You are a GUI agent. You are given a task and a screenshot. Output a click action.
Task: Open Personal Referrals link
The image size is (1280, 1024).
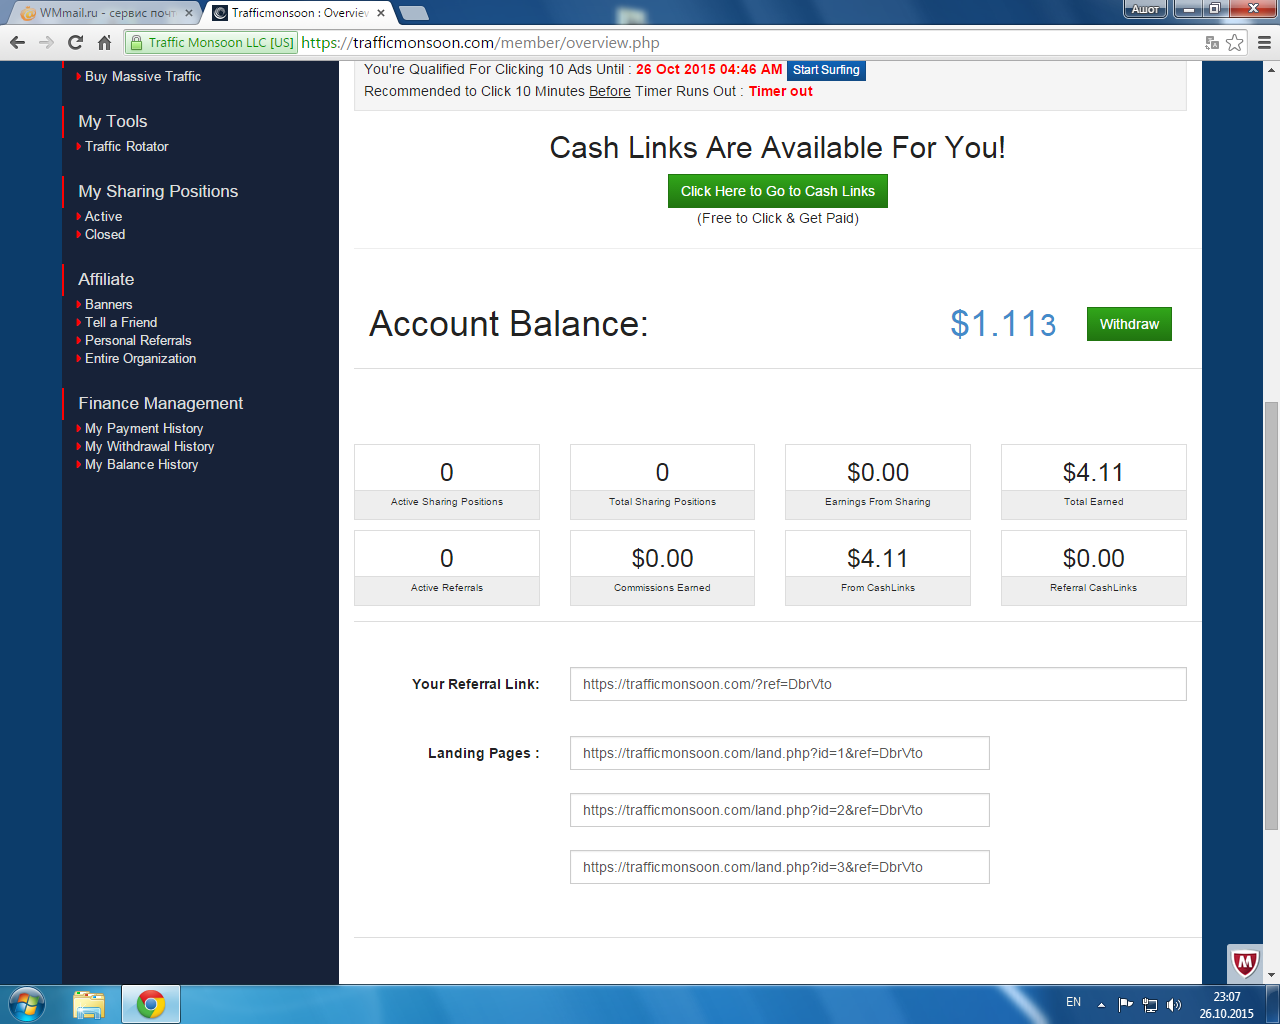click(x=137, y=340)
